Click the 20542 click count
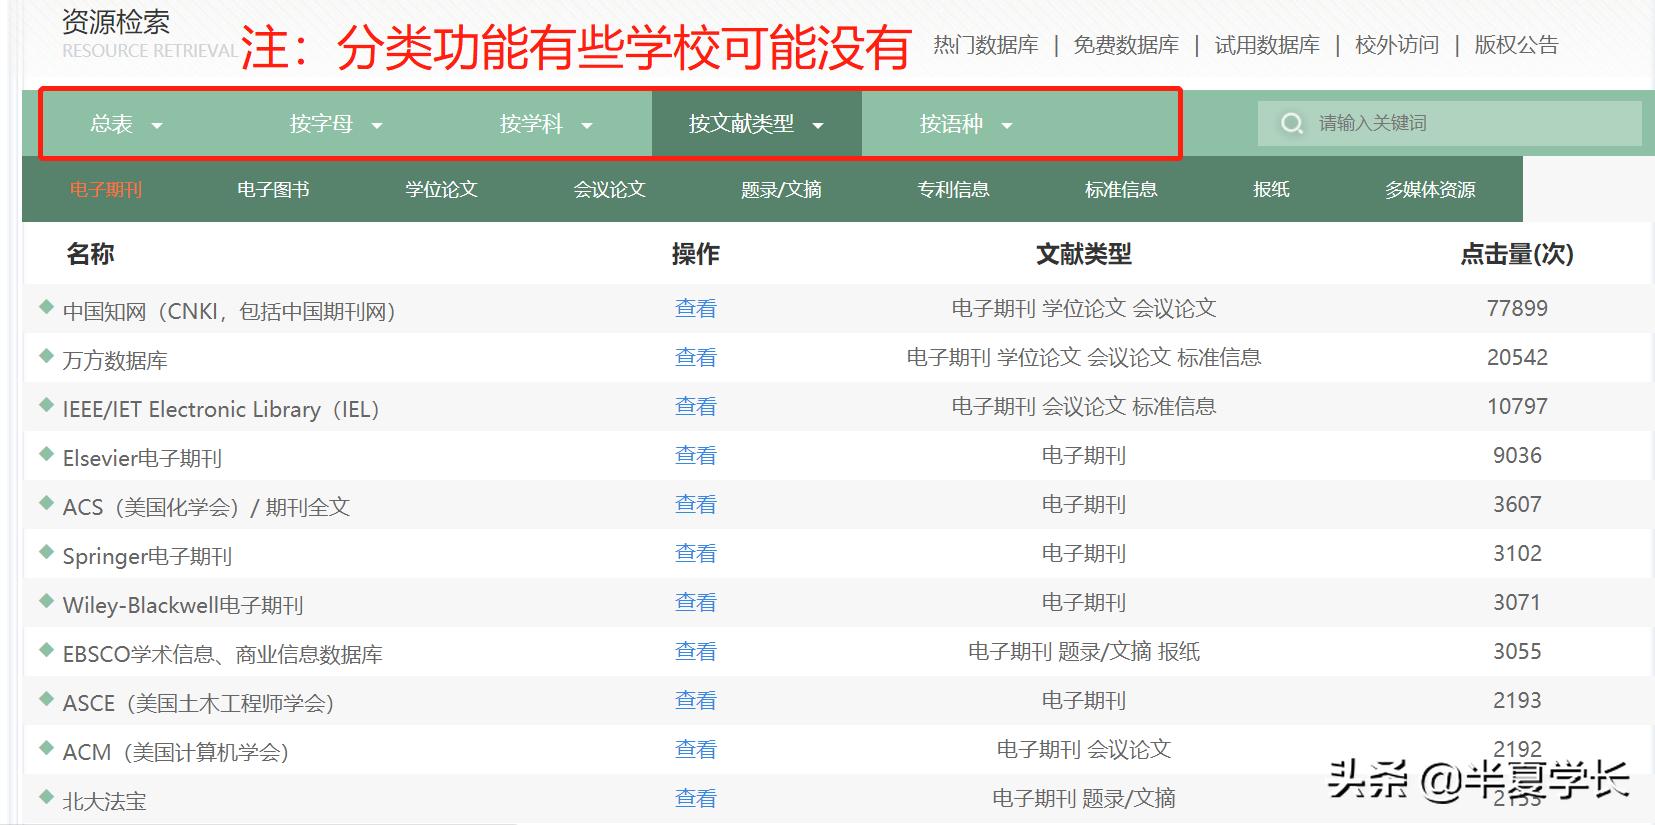The image size is (1655, 825). [x=1517, y=357]
